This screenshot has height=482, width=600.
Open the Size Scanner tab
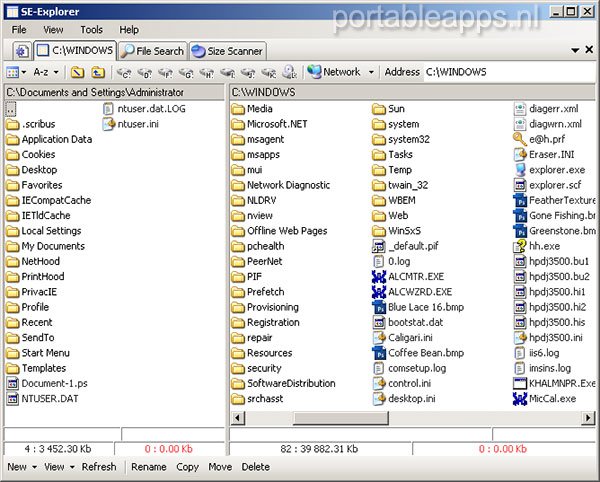[228, 51]
